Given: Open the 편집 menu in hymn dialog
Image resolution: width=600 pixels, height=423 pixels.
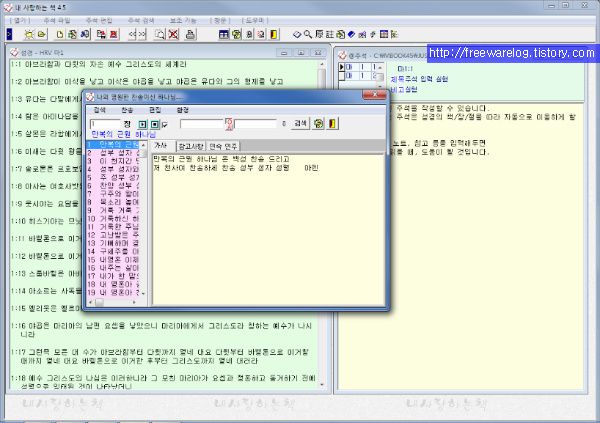Looking at the screenshot, I should (155, 110).
